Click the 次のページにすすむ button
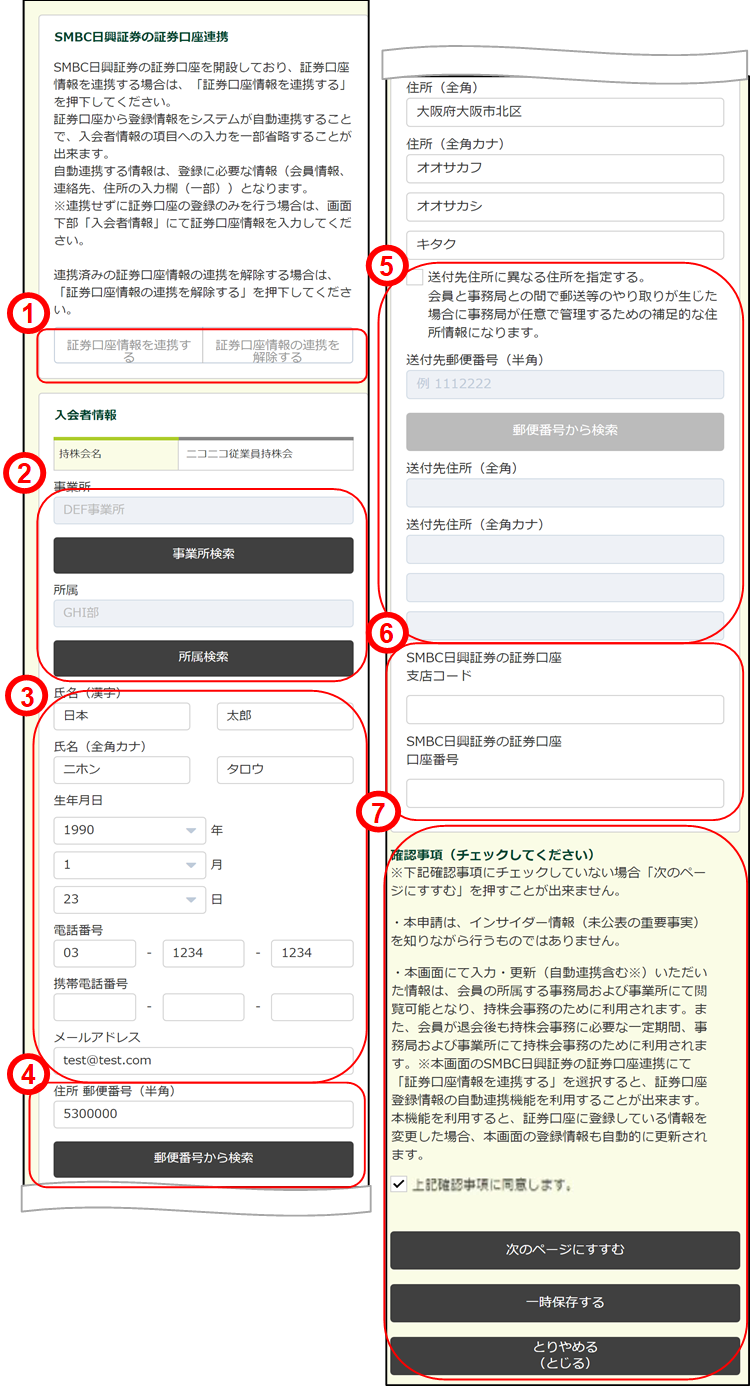Viewport: 750px width, 1386px height. tap(565, 1250)
